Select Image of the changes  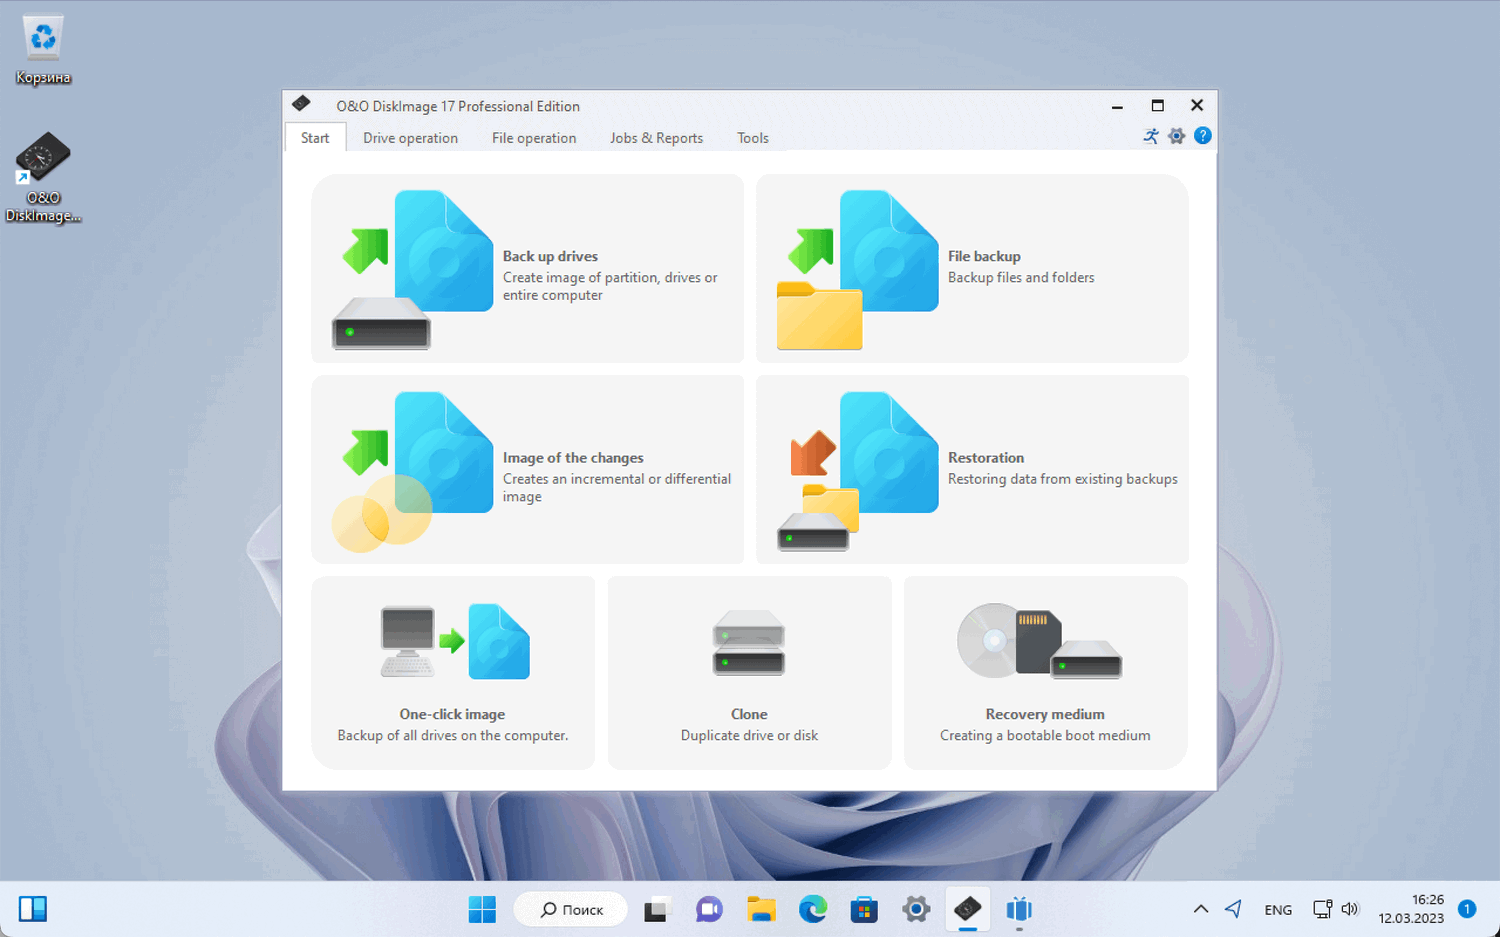click(528, 468)
